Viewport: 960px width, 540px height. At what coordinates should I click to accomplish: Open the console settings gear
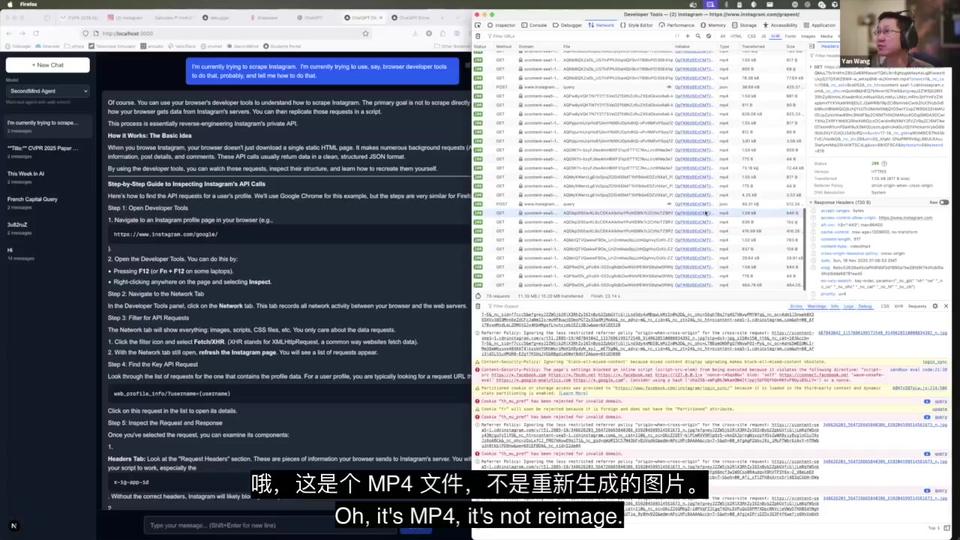click(x=935, y=306)
